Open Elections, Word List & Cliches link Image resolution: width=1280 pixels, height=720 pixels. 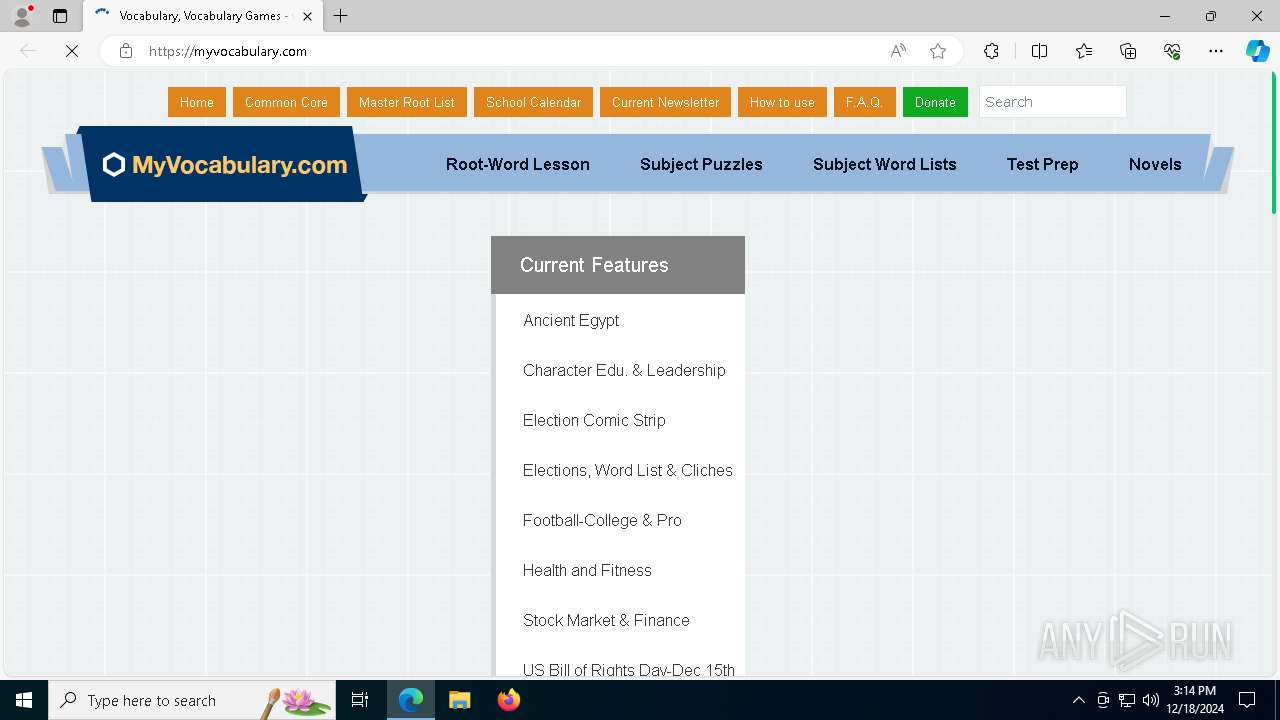point(628,470)
